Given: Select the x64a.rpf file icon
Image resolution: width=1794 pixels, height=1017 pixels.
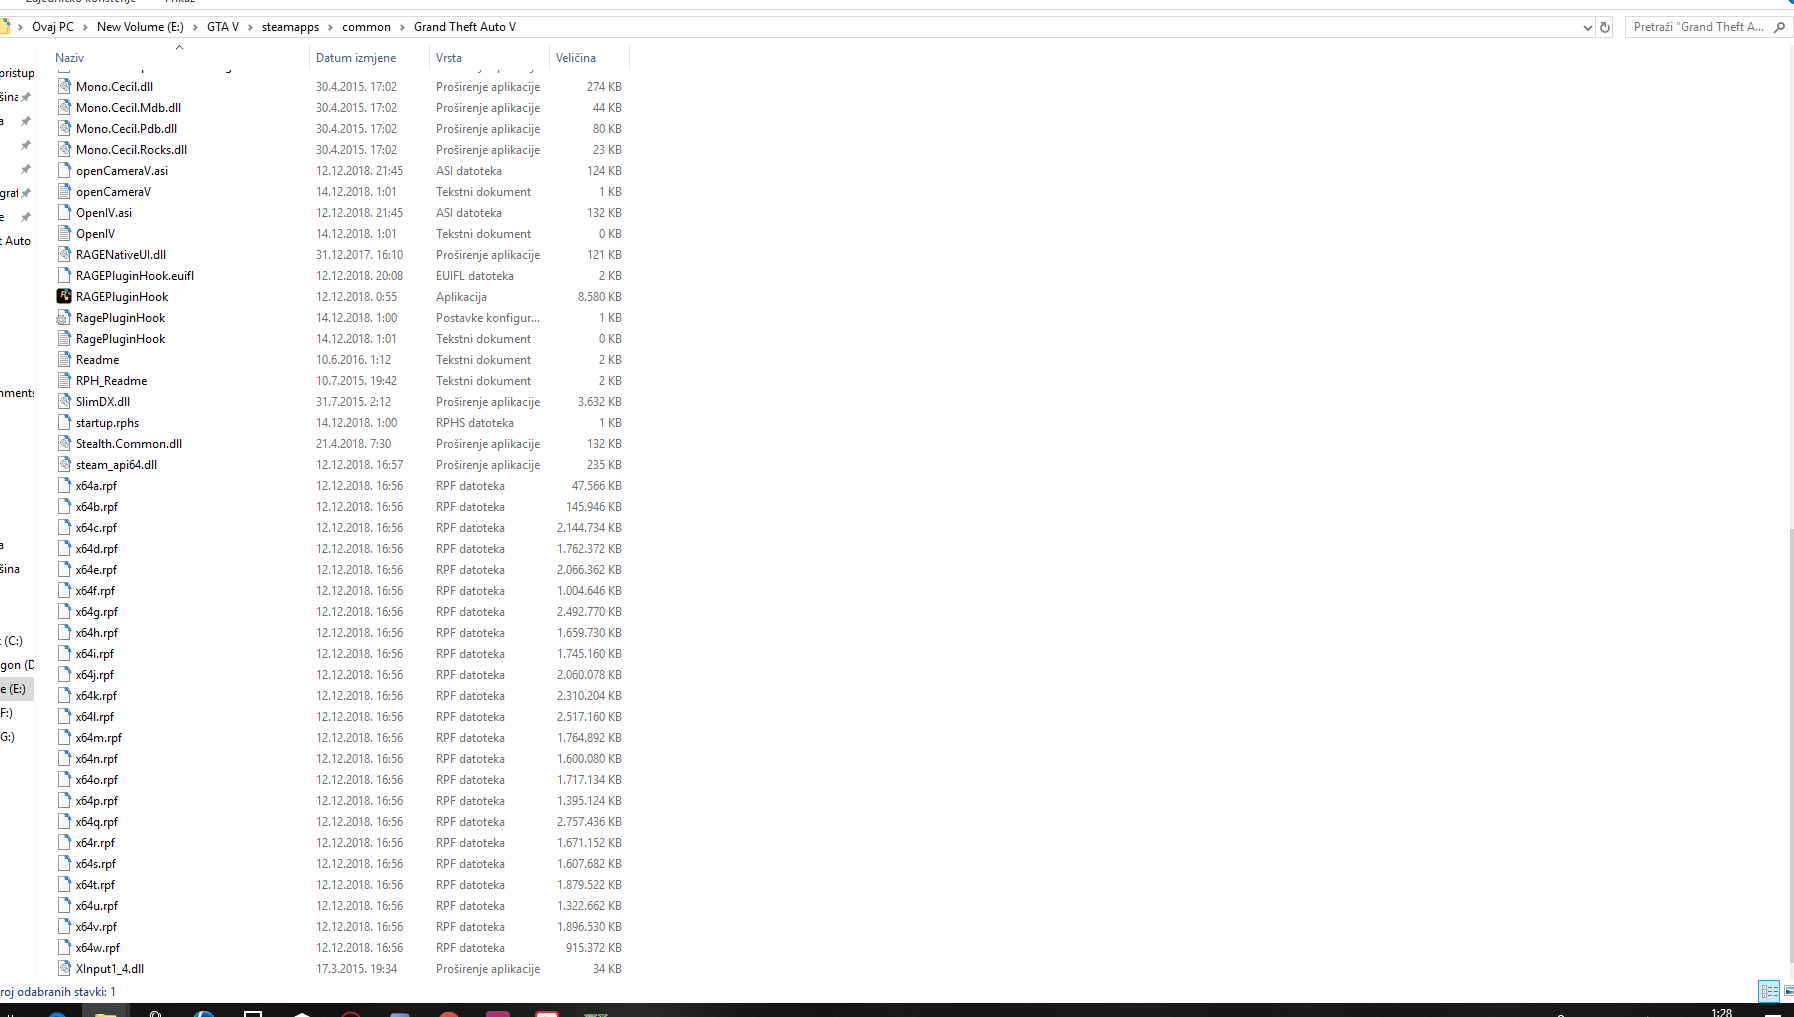Looking at the screenshot, I should [64, 485].
